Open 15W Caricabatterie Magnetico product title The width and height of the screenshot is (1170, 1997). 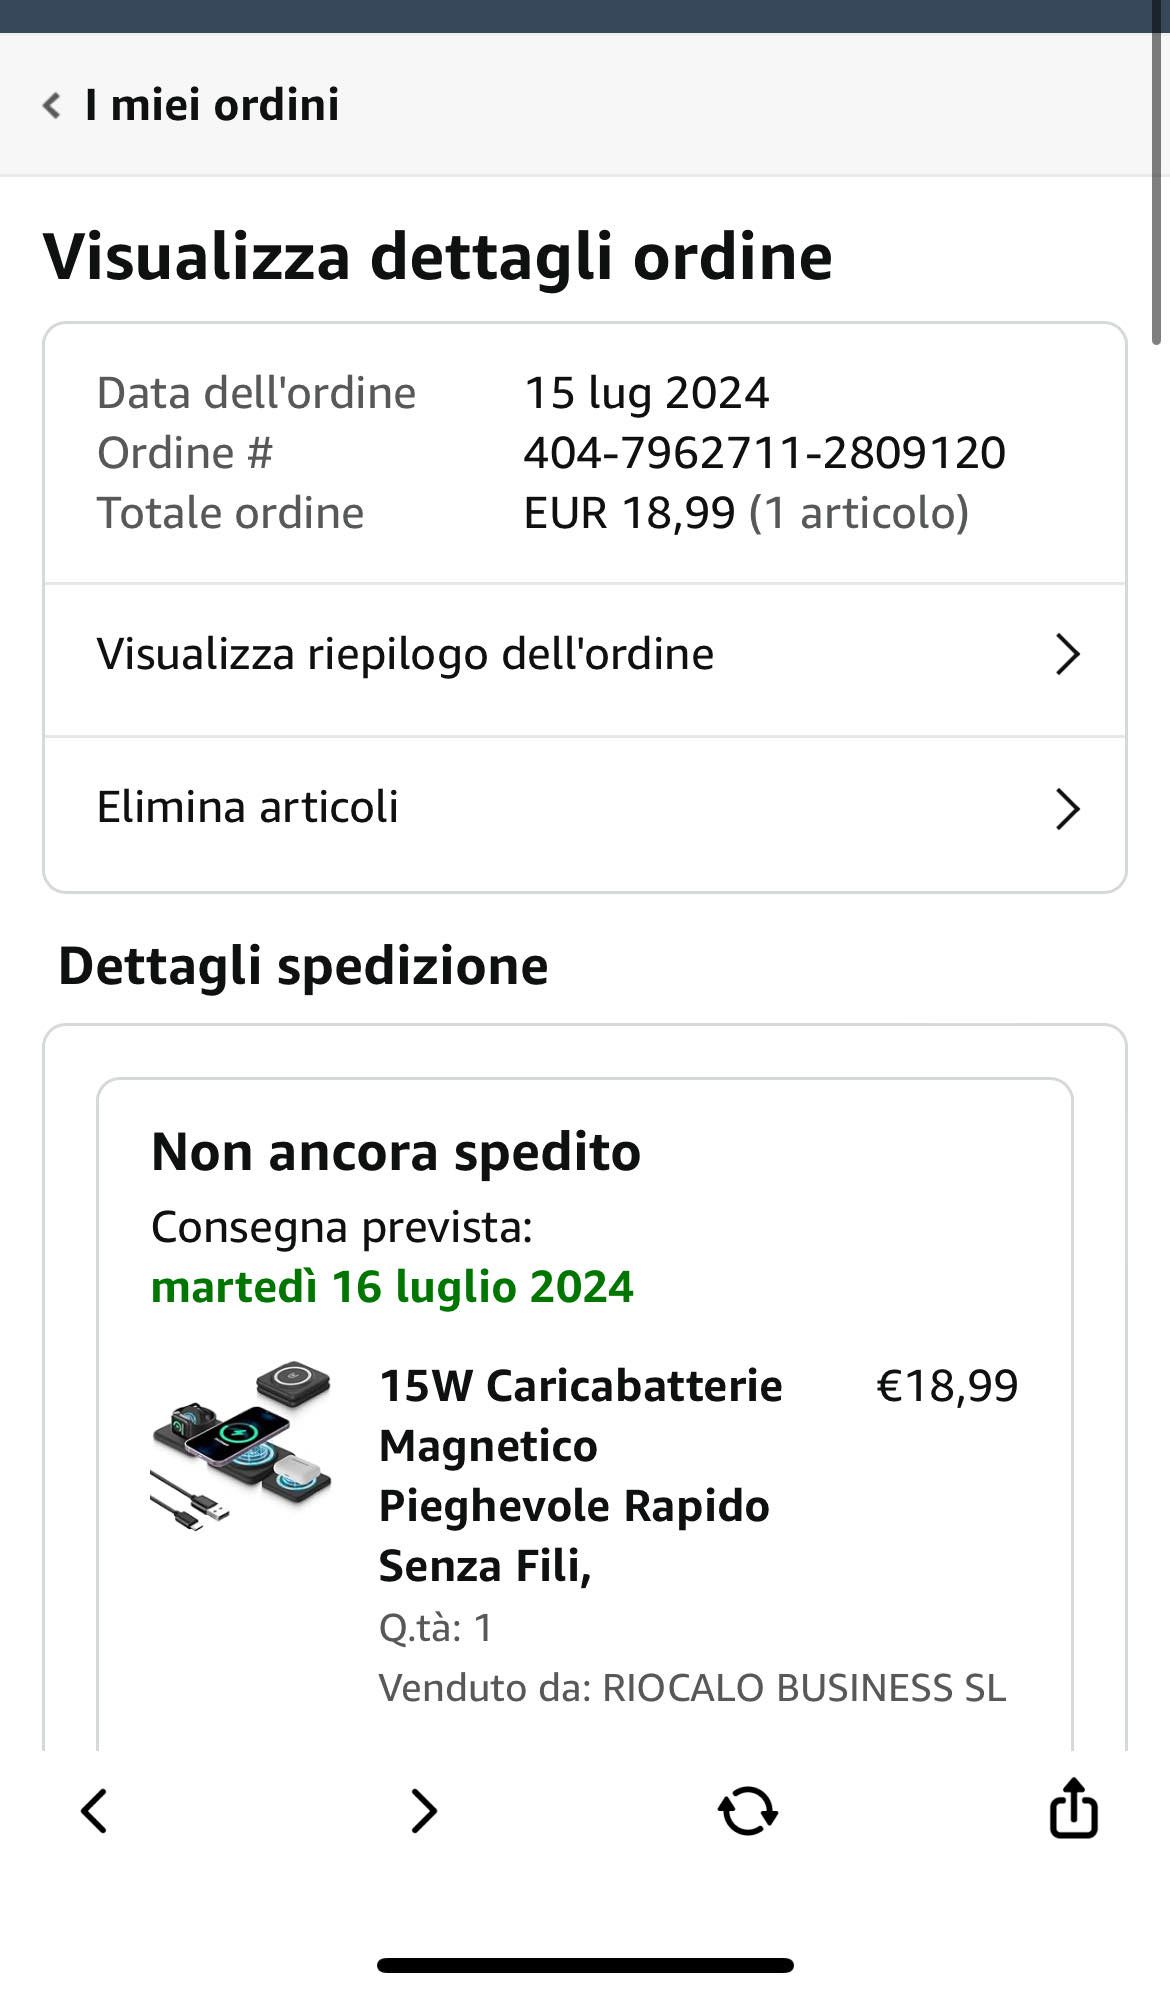click(580, 1475)
